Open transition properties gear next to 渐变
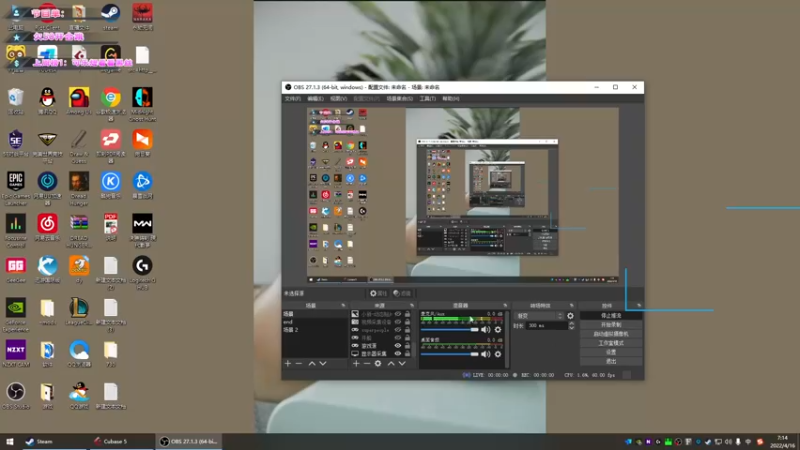This screenshot has height=450, width=800. [x=570, y=316]
